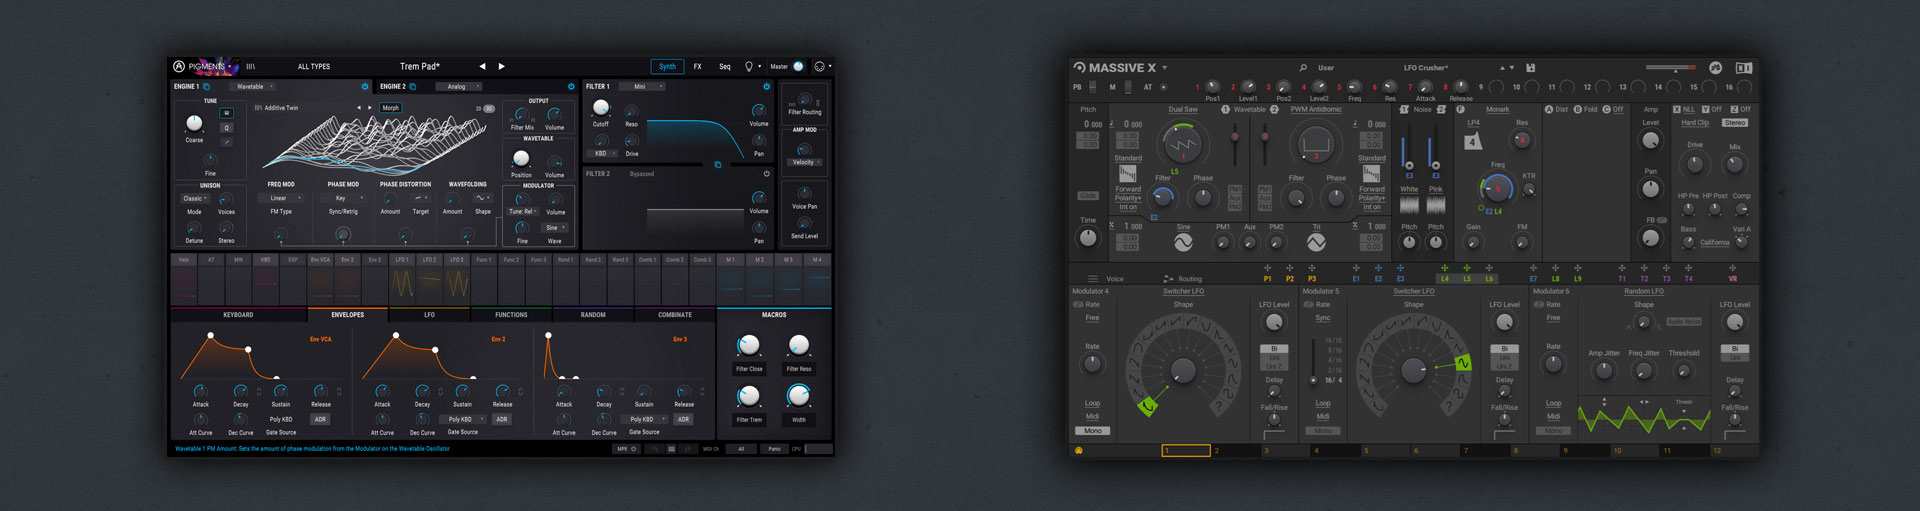Copy Engine 2 settings icon

pyautogui.click(x=413, y=86)
